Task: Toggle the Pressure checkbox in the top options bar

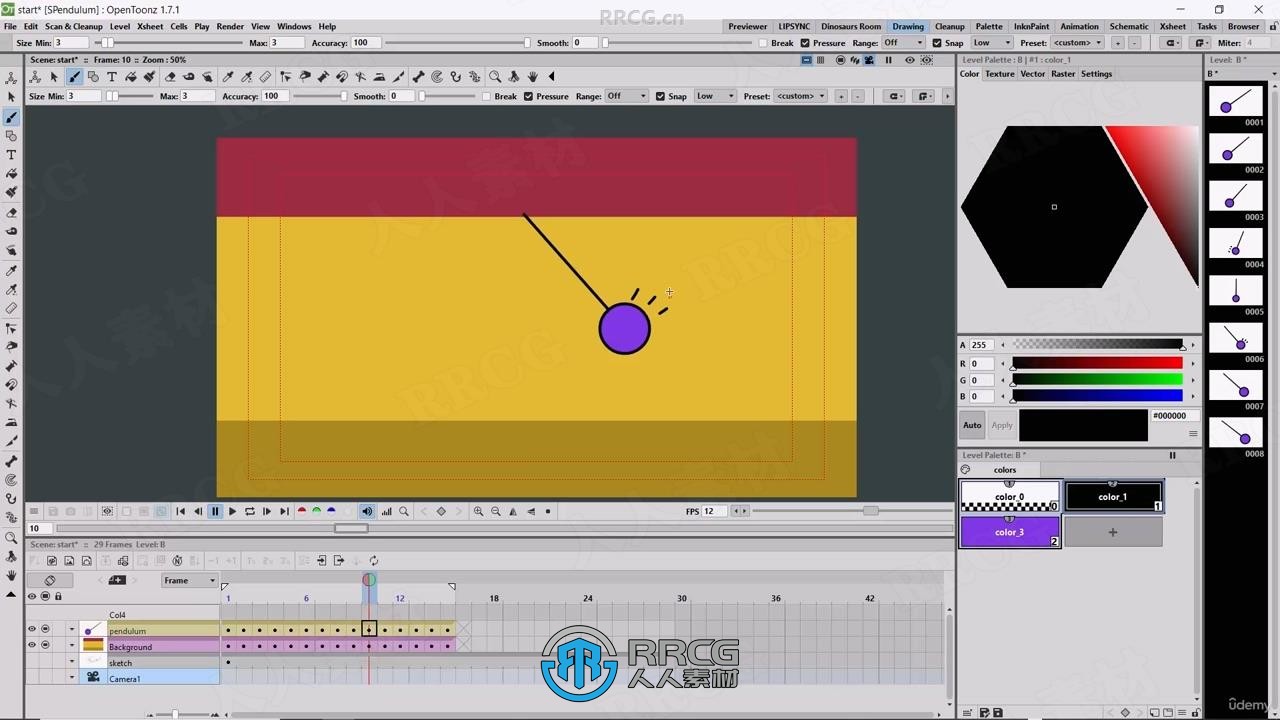Action: (804, 43)
